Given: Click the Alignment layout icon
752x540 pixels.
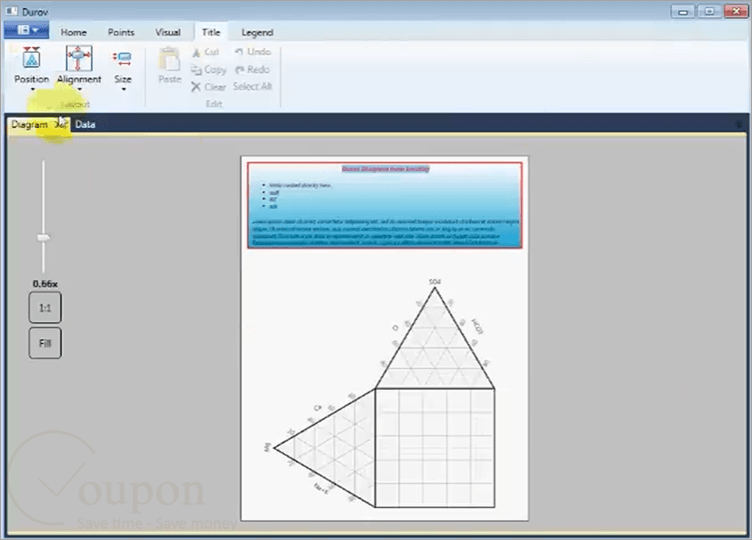Looking at the screenshot, I should pos(79,59).
